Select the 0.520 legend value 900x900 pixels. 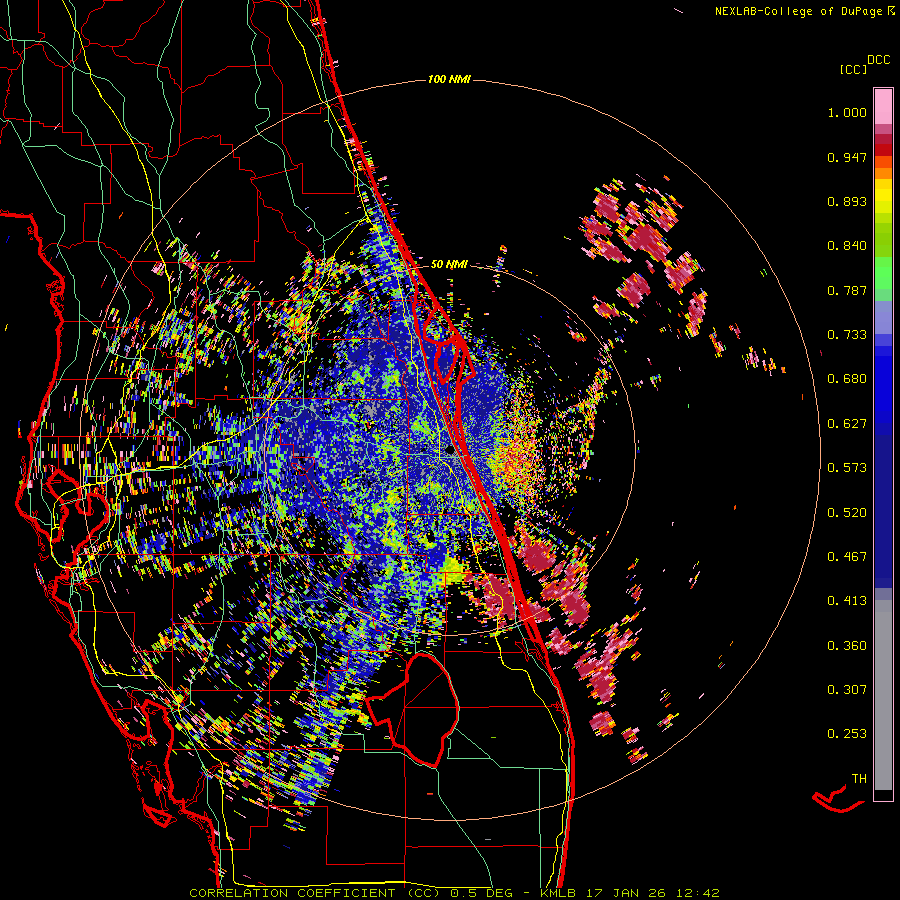(x=847, y=513)
